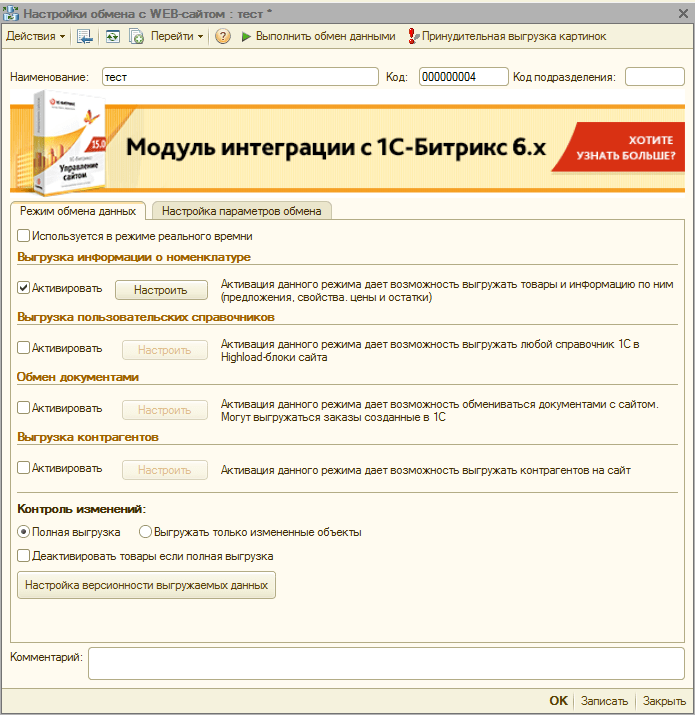Check Активировать for Выгрузка контрагентов
This screenshot has width=695, height=715.
coord(23,467)
